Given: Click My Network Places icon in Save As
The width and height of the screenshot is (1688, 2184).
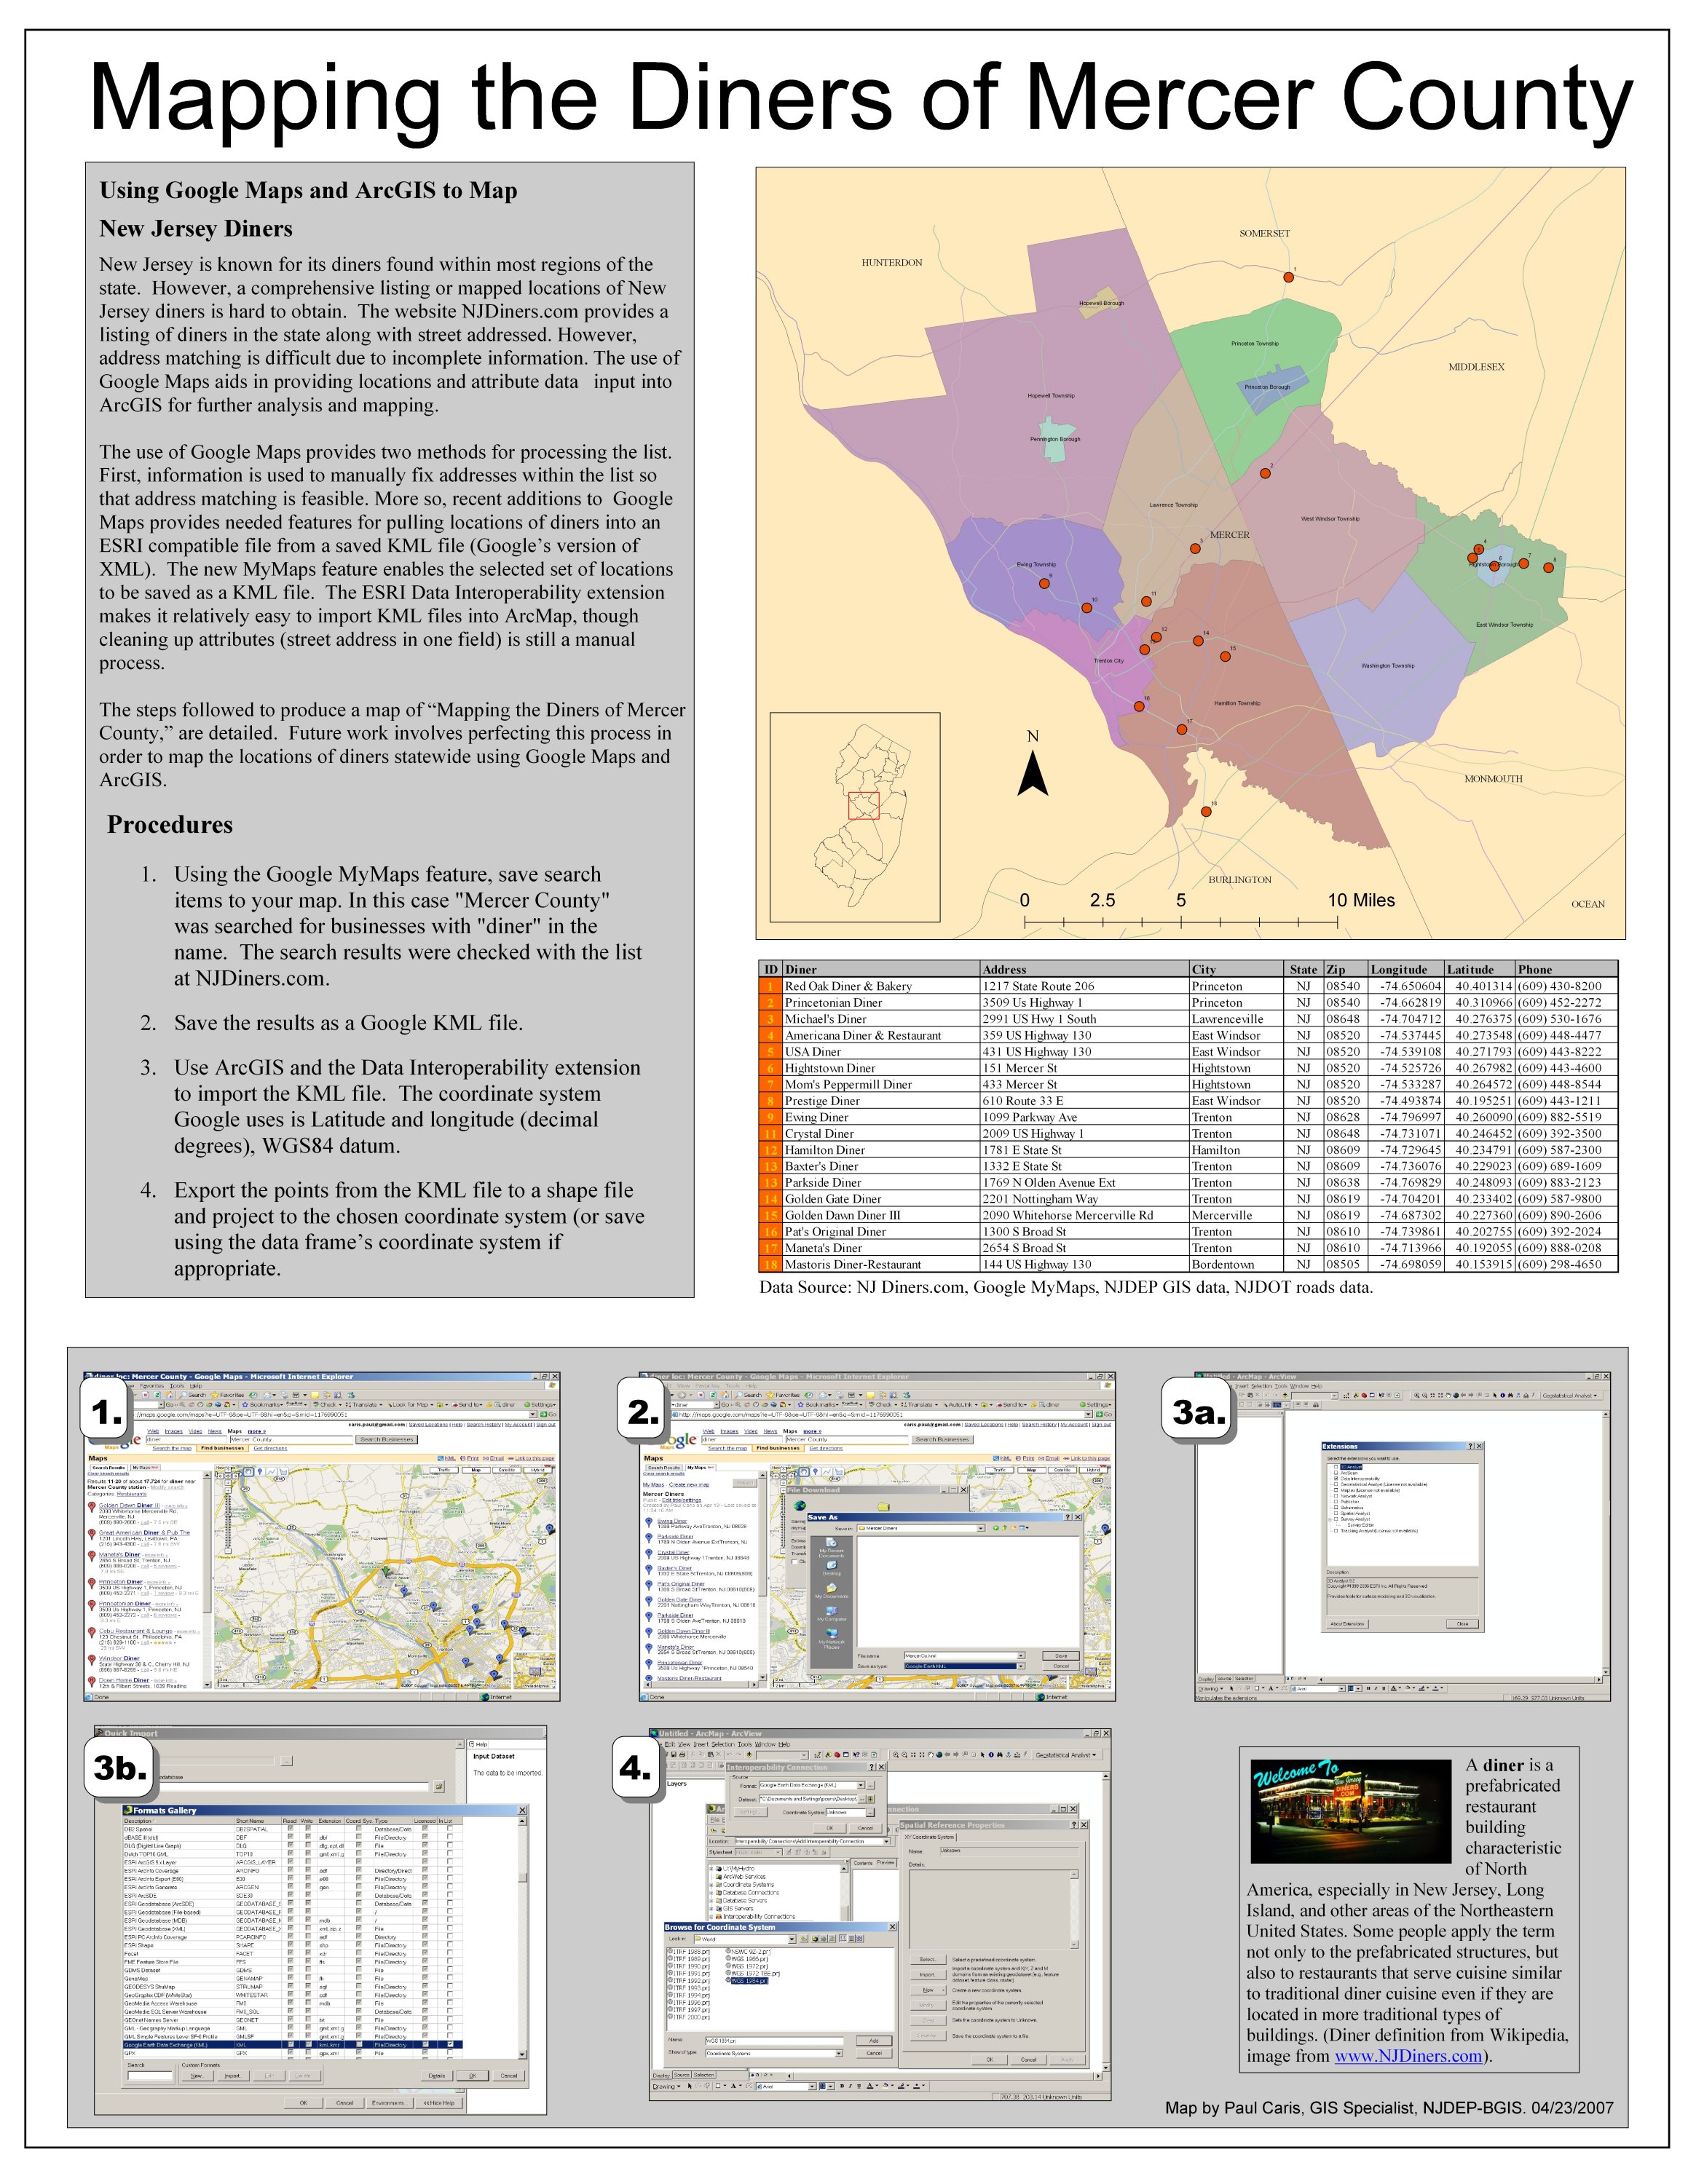Looking at the screenshot, I should click(832, 1639).
